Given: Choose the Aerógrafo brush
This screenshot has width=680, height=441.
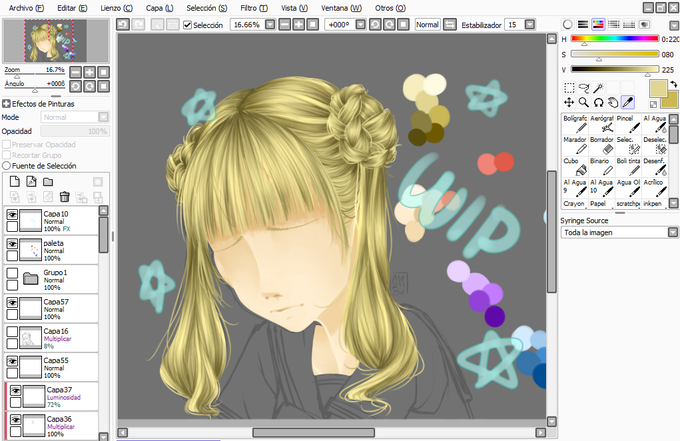Looking at the screenshot, I should [602, 124].
